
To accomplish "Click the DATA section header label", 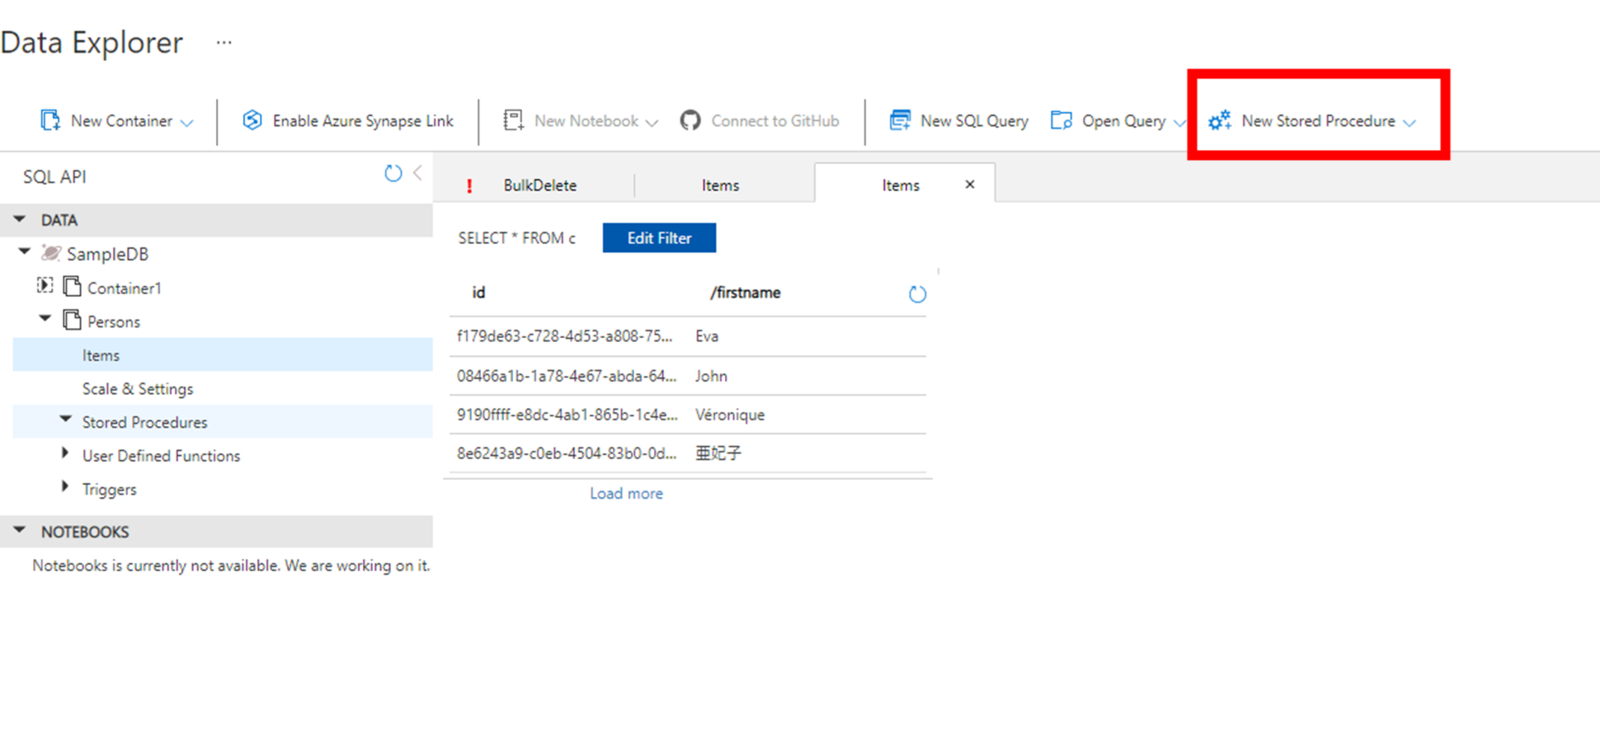I will click(59, 220).
